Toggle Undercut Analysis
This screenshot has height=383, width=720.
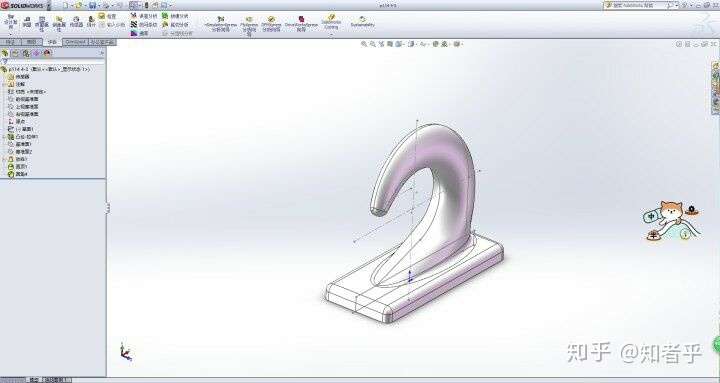[175, 24]
